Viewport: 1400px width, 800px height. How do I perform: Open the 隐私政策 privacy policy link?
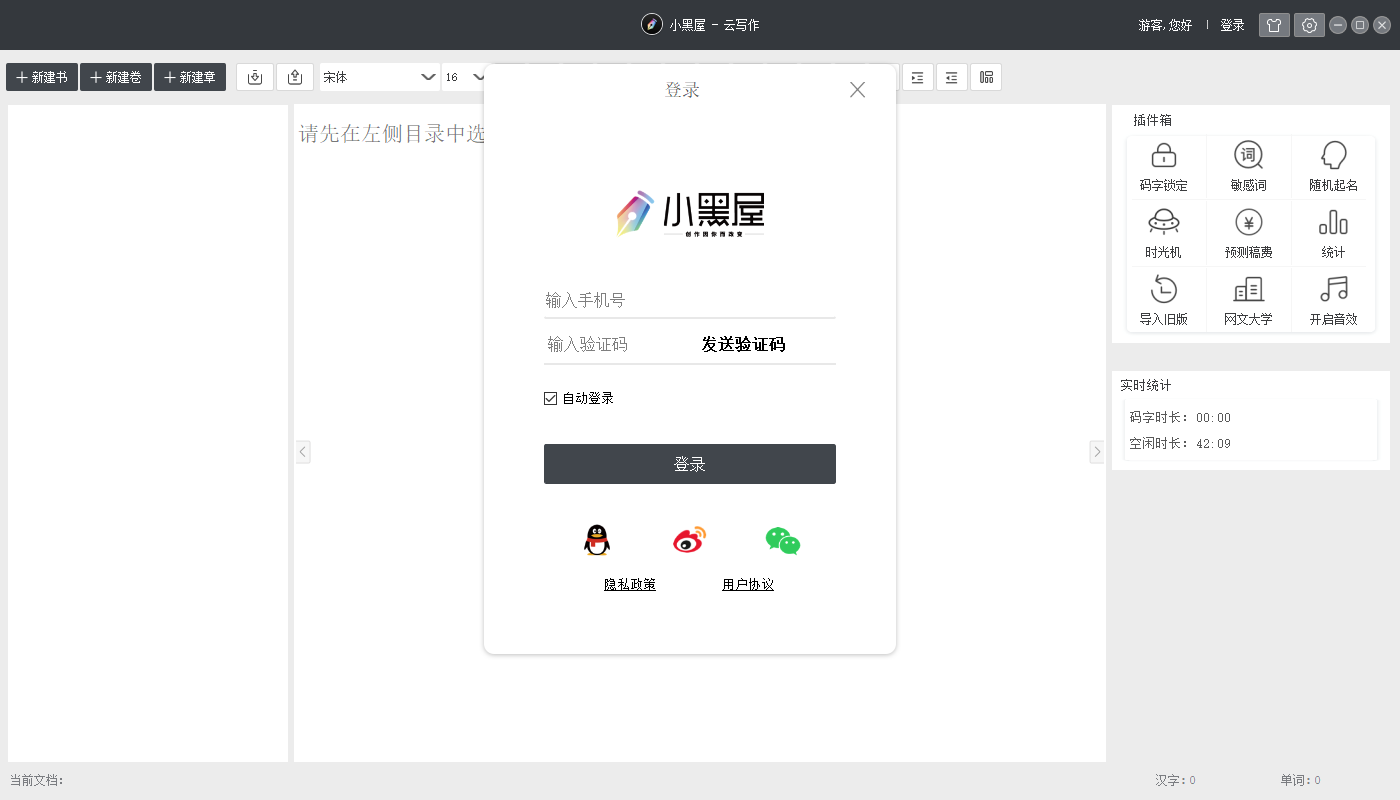630,585
